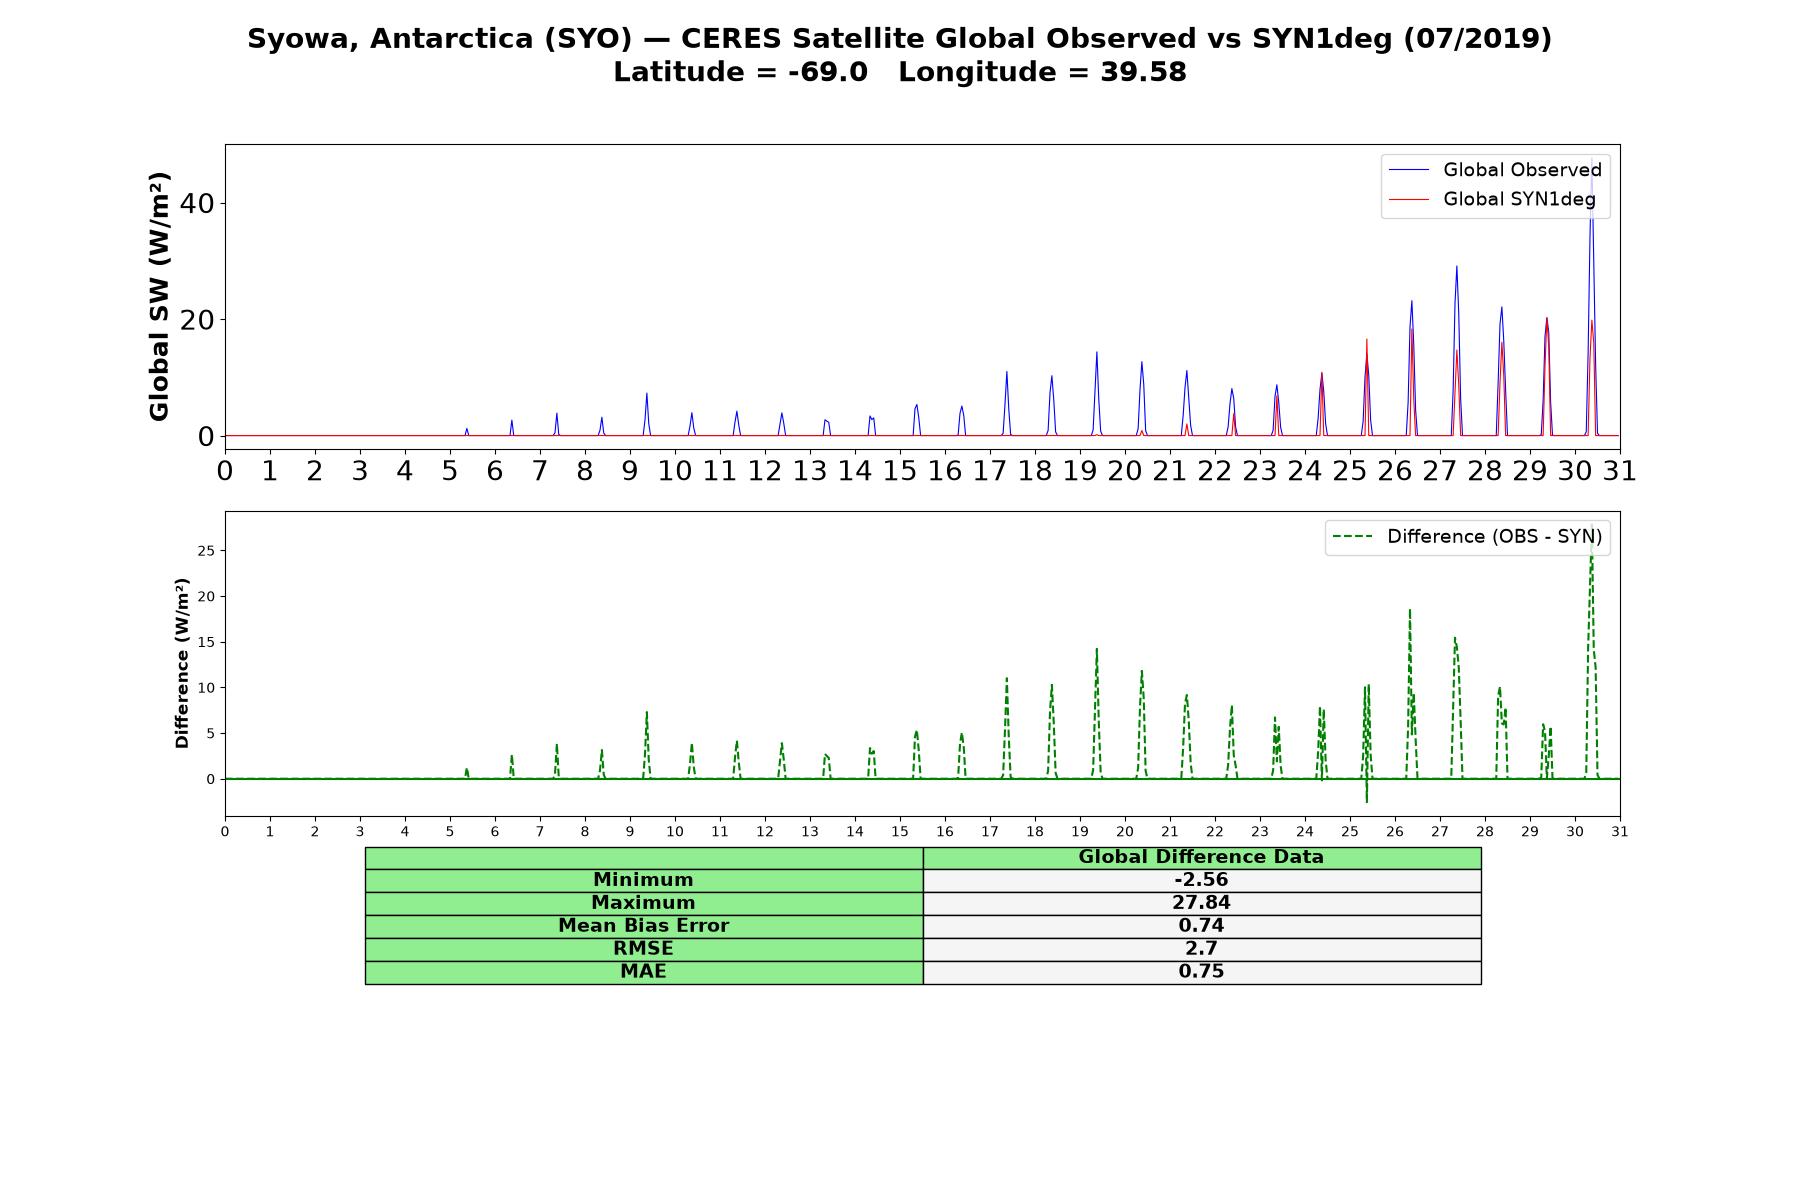Screen dimensions: 1800x1200
Task: Click the RMSE value 2.7 cell
Action: [1202, 949]
